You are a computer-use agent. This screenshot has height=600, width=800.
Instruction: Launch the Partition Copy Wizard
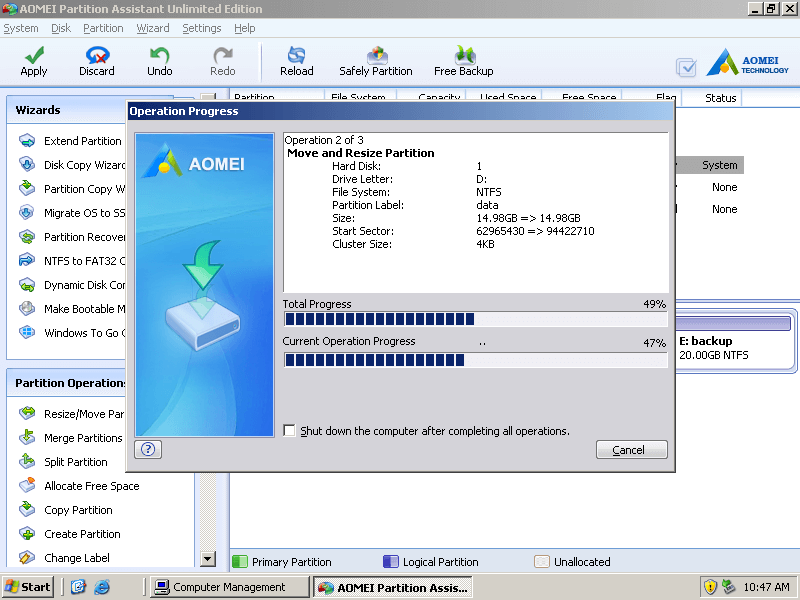click(71, 189)
